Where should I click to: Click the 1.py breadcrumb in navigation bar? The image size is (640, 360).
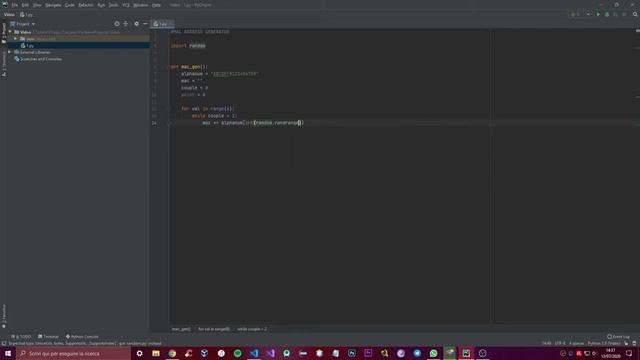coord(27,15)
